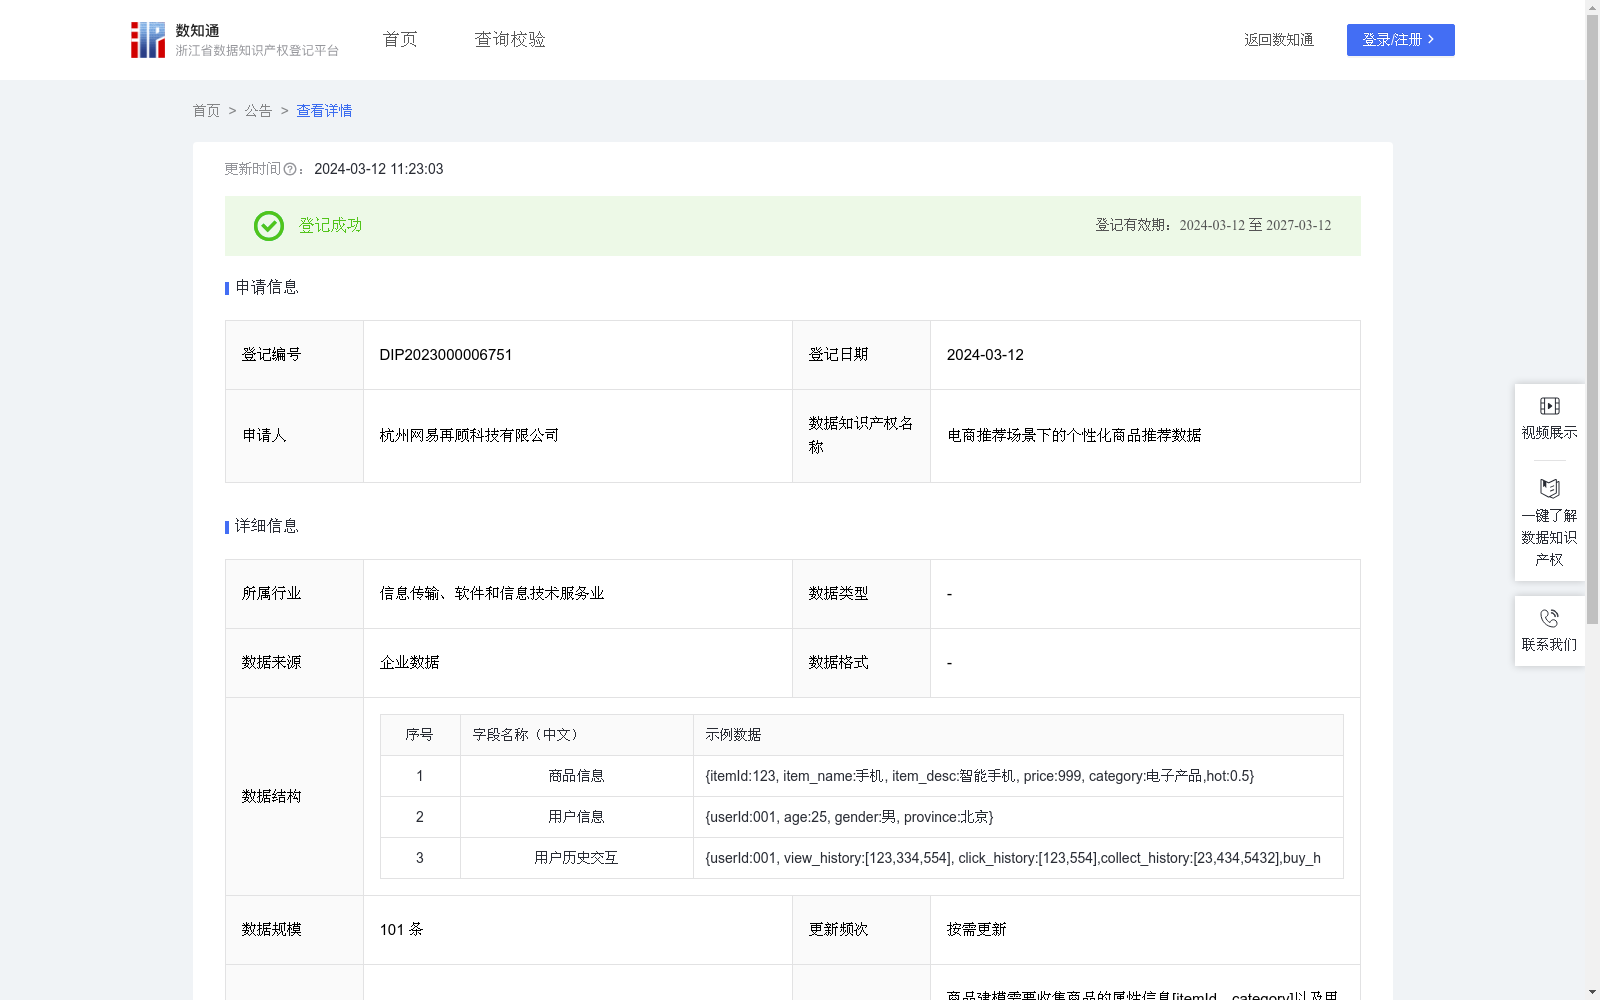Click the green 登记成功 checkmark icon
The width and height of the screenshot is (1600, 1000).
coord(269,226)
